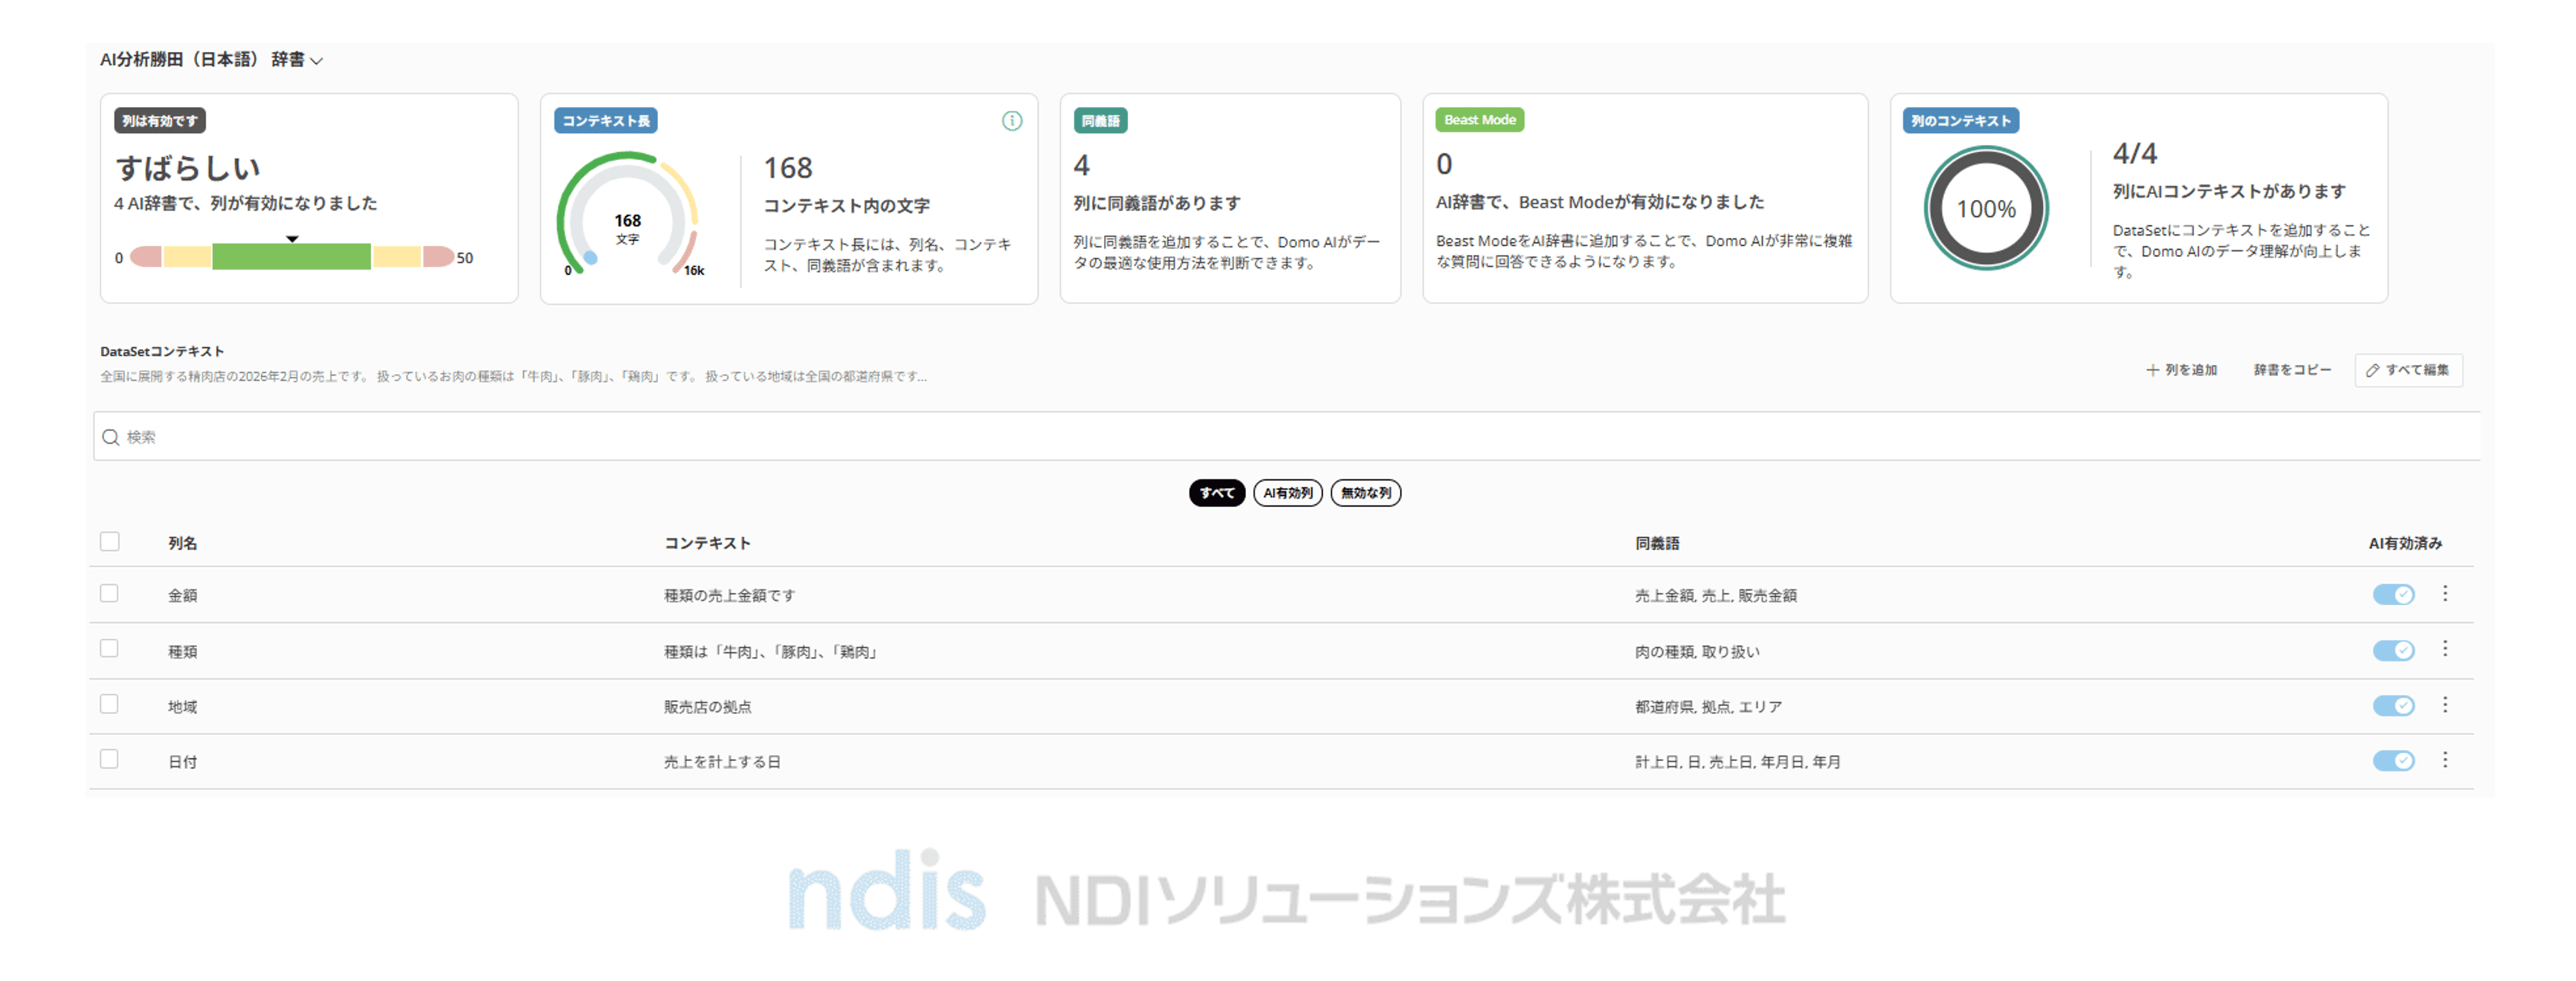This screenshot has width=2576, height=981.
Task: Select the AI有効列 filter tab
Action: [1288, 493]
